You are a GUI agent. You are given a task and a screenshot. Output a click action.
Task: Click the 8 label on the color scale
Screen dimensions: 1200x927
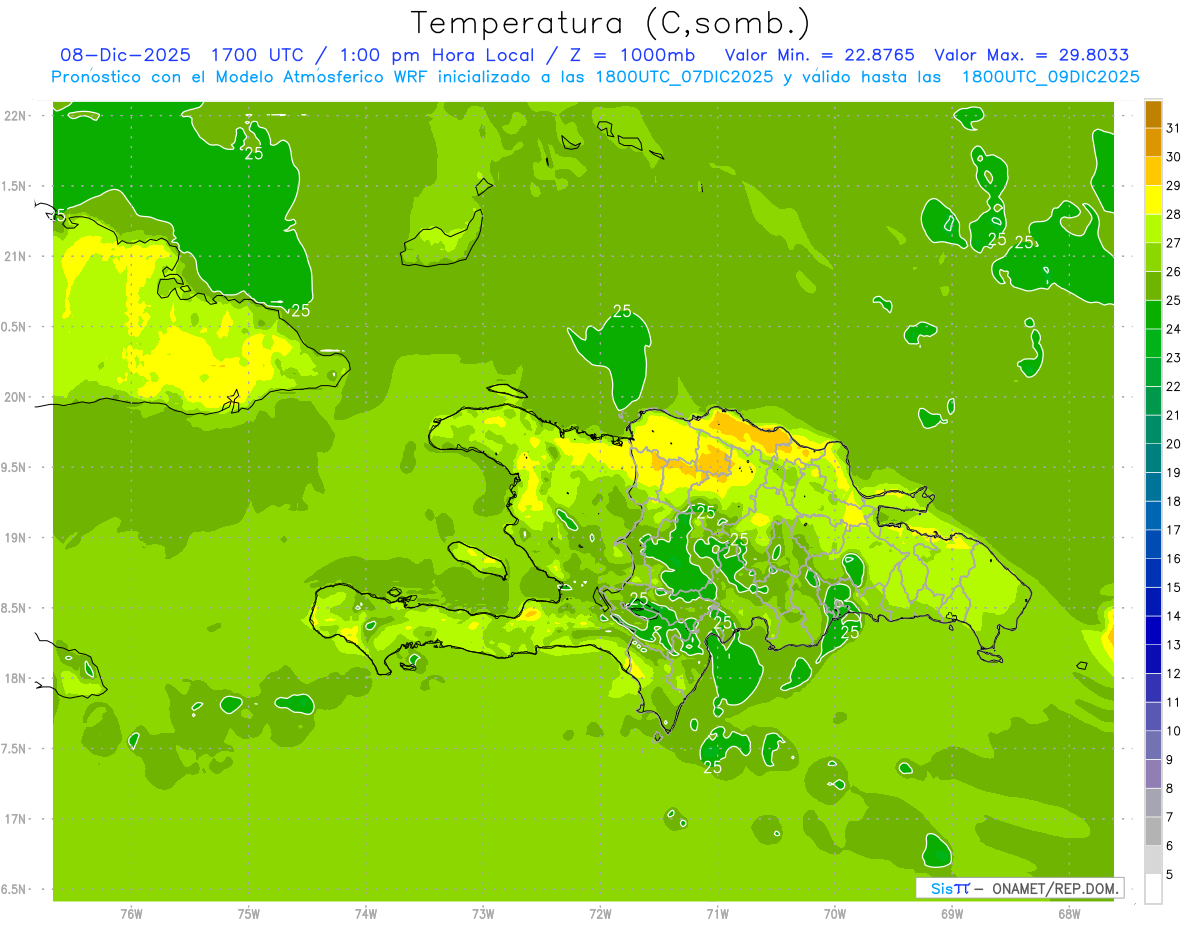1170,789
